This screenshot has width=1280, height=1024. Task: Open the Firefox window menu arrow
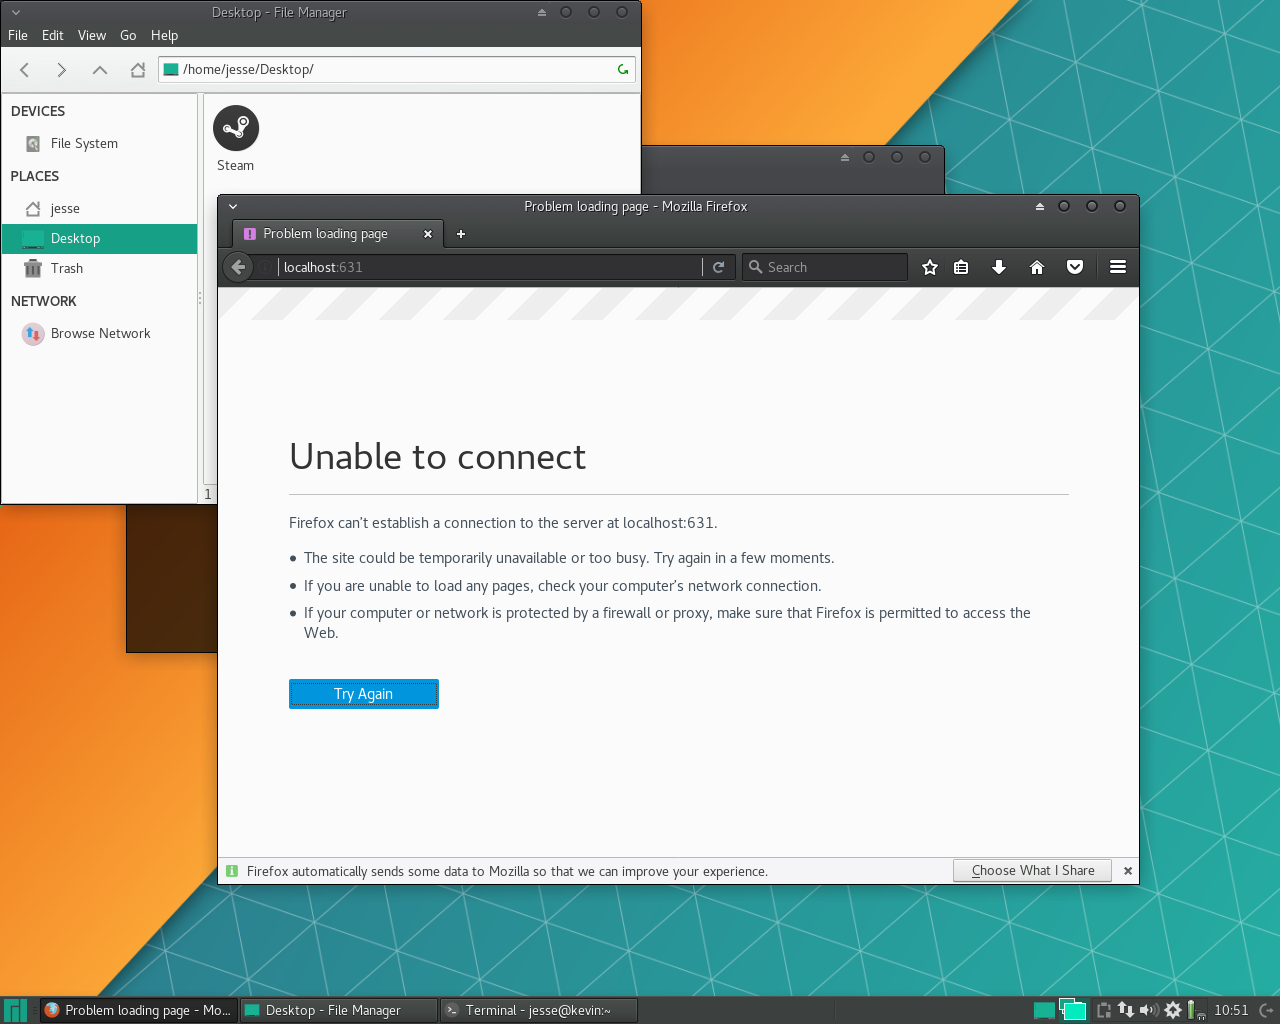click(233, 207)
